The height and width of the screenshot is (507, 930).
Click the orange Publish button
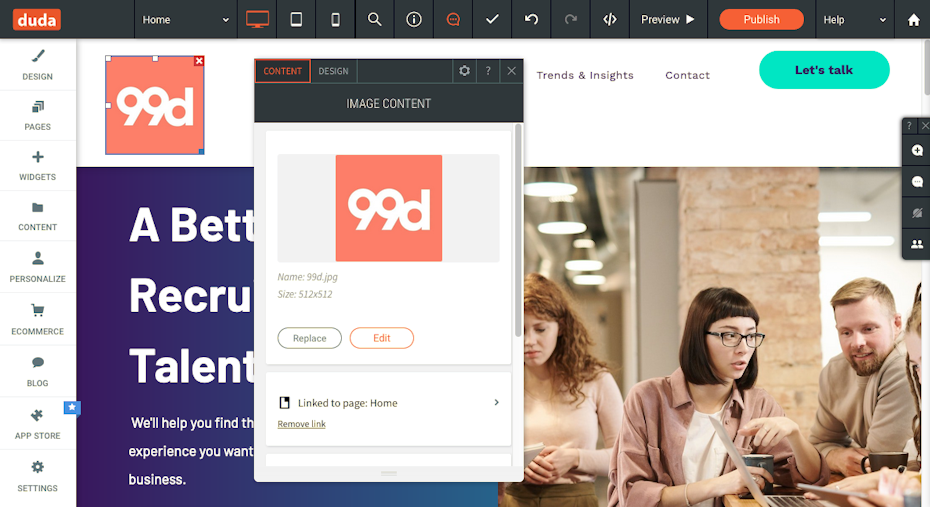pyautogui.click(x=761, y=19)
